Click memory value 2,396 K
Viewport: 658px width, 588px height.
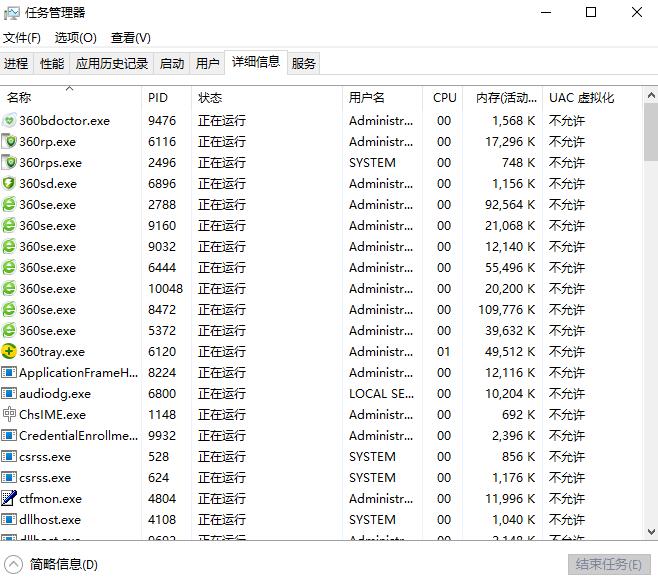(x=514, y=436)
